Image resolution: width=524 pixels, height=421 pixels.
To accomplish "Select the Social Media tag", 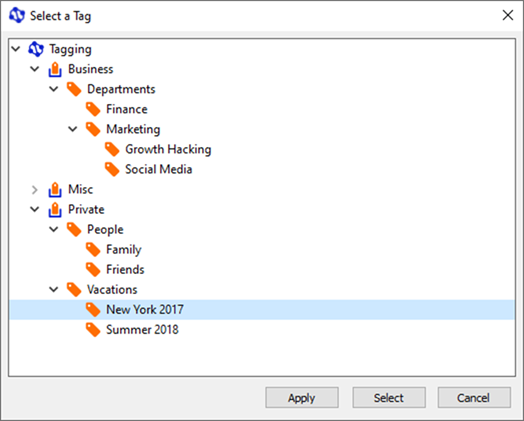I will 158,169.
